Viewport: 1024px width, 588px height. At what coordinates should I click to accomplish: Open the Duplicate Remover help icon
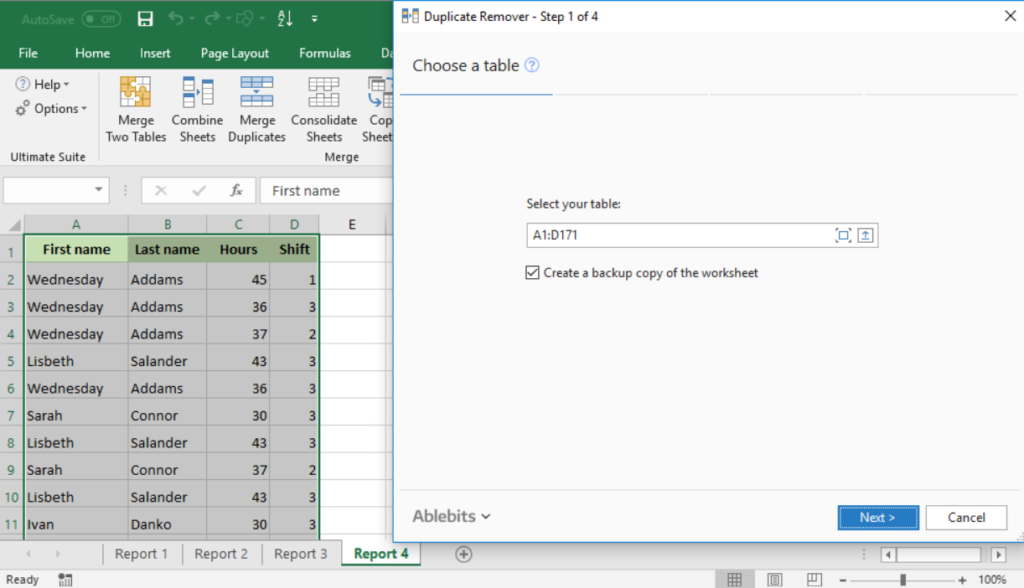click(x=533, y=64)
